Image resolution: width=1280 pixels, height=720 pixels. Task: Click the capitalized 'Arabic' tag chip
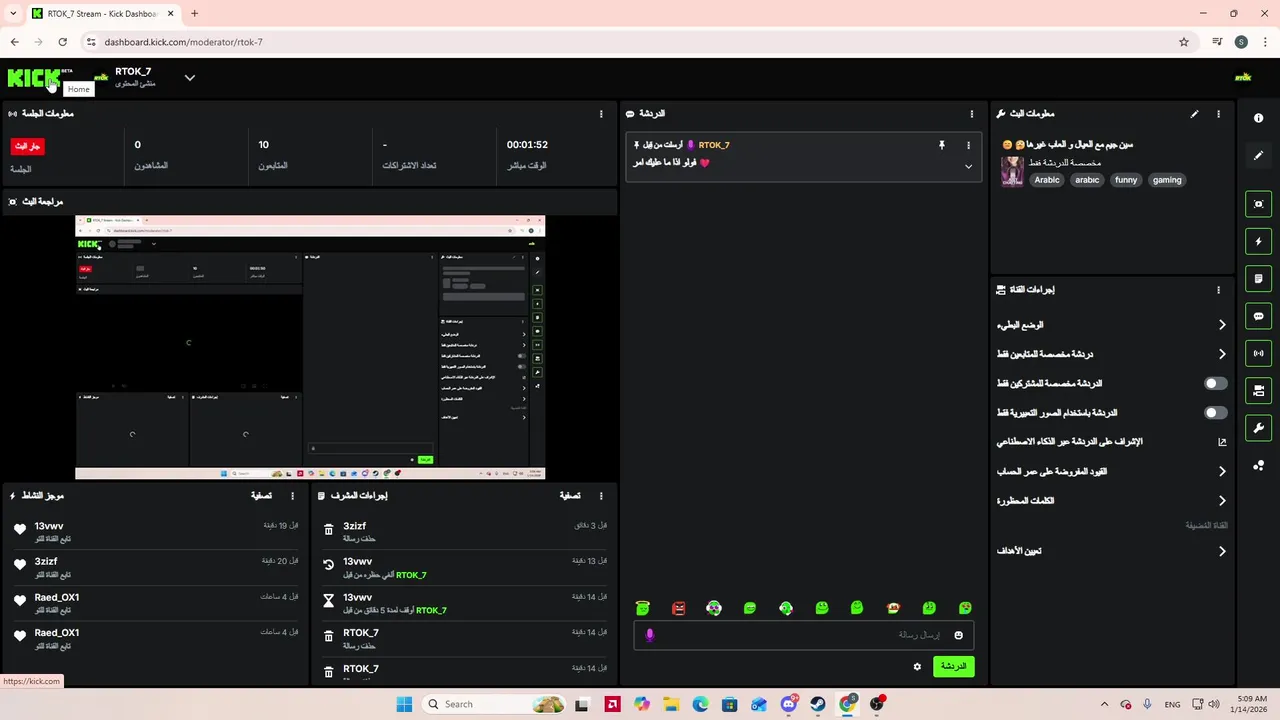pyautogui.click(x=1047, y=180)
